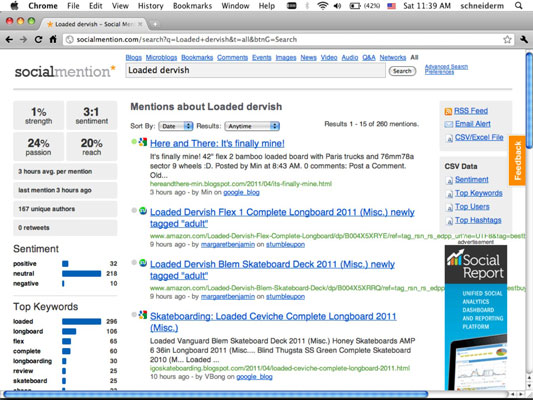Click the 'loaded' keyword bar
Image resolution: width=533 pixels, height=400 pixels.
pyautogui.click(x=82, y=321)
